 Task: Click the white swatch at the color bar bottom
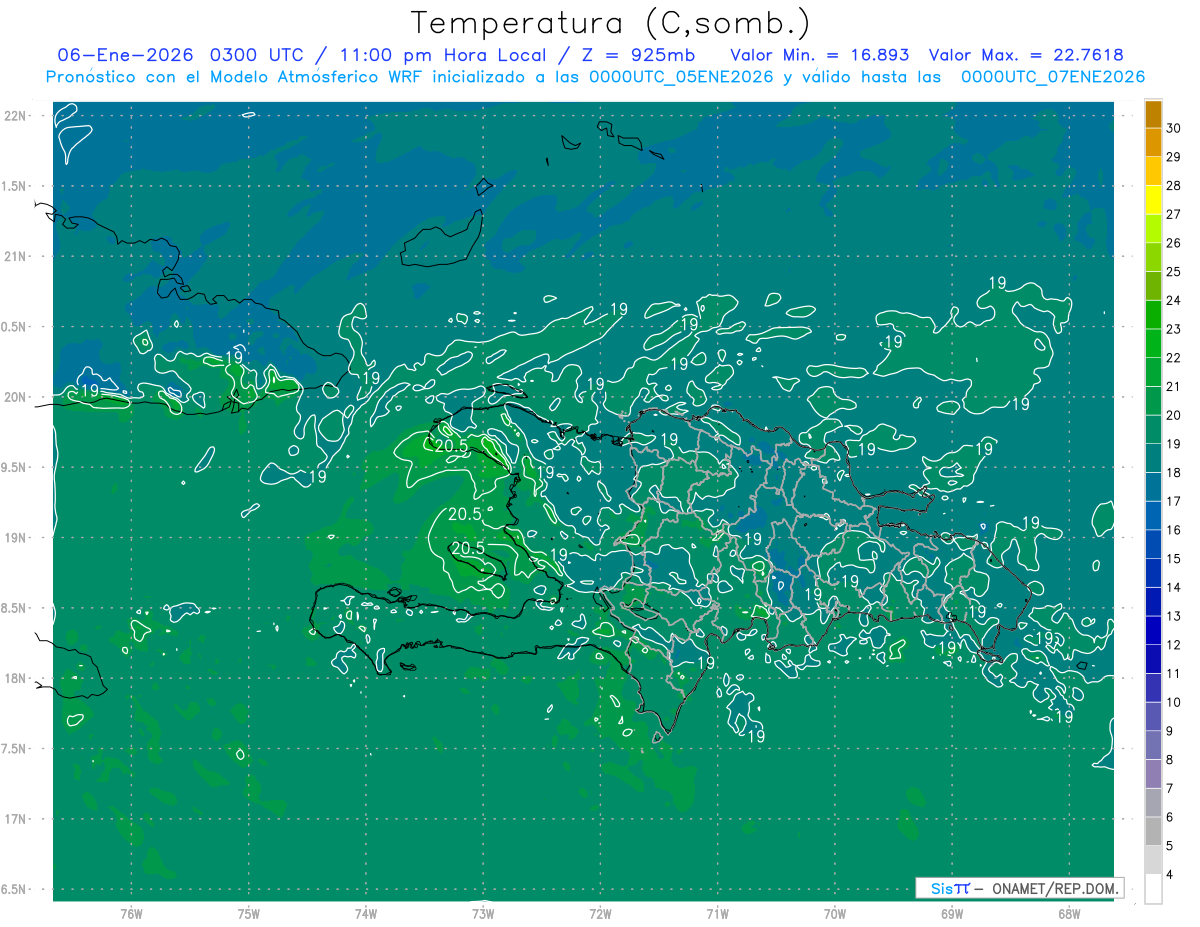(x=1153, y=889)
